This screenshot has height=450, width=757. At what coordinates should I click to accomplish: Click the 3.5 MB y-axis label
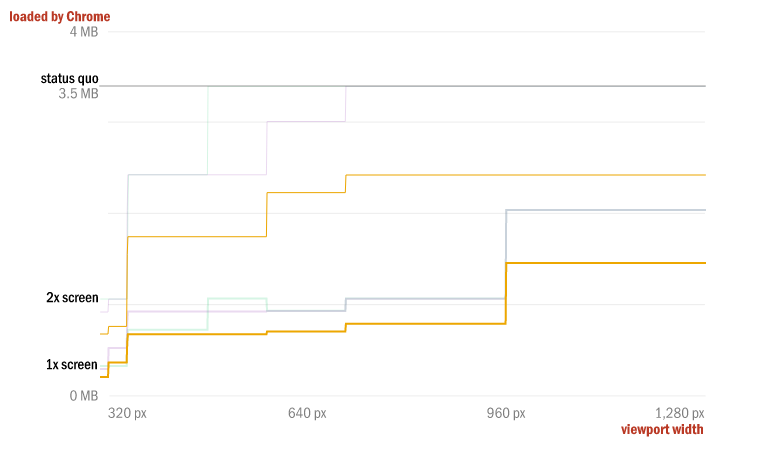(78, 94)
